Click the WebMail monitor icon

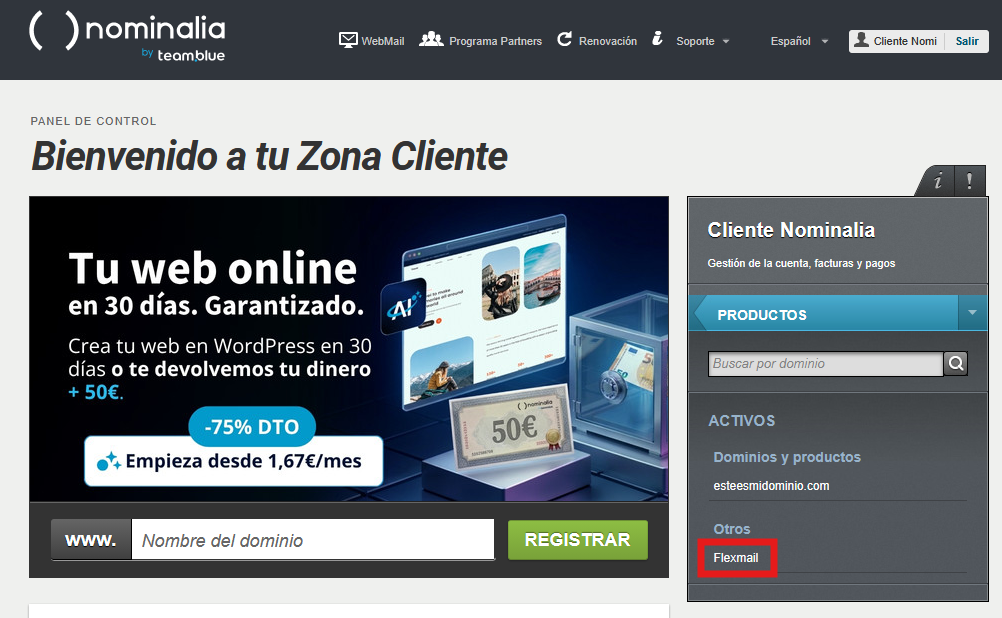pos(348,40)
